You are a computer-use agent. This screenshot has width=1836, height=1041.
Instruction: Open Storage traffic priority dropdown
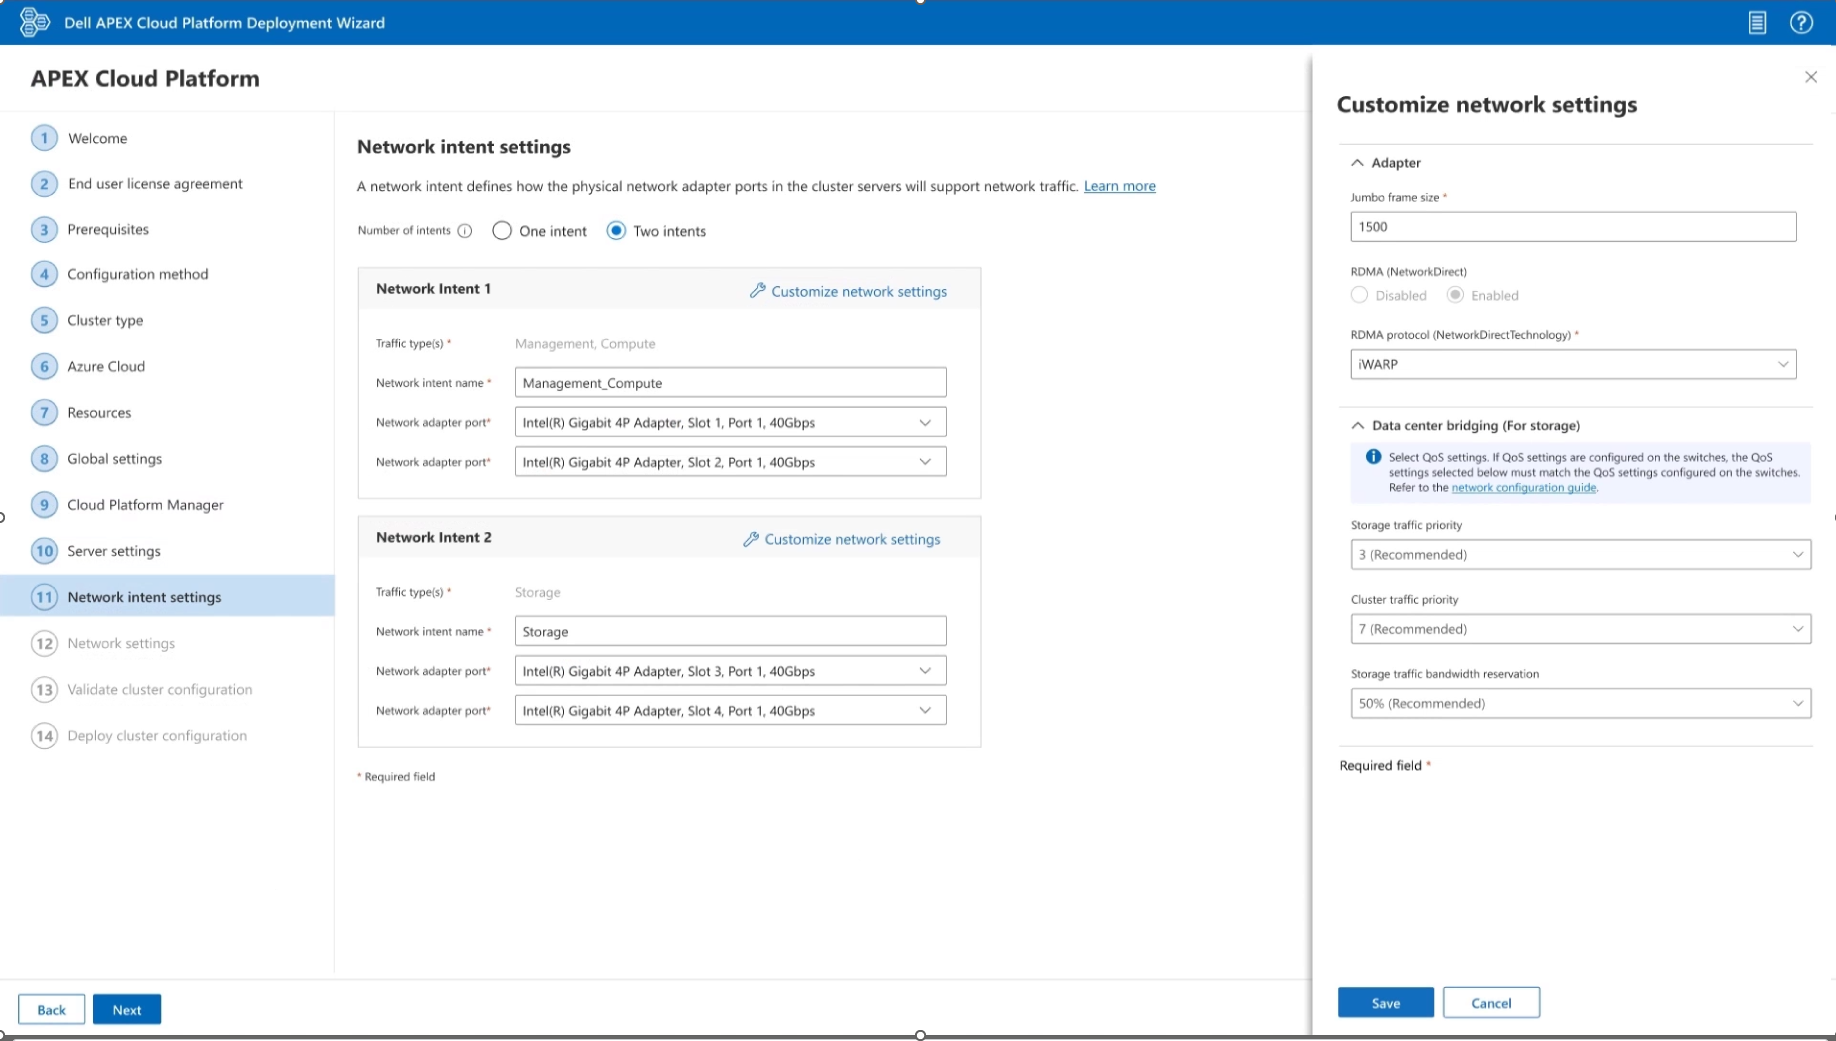pyautogui.click(x=1580, y=554)
